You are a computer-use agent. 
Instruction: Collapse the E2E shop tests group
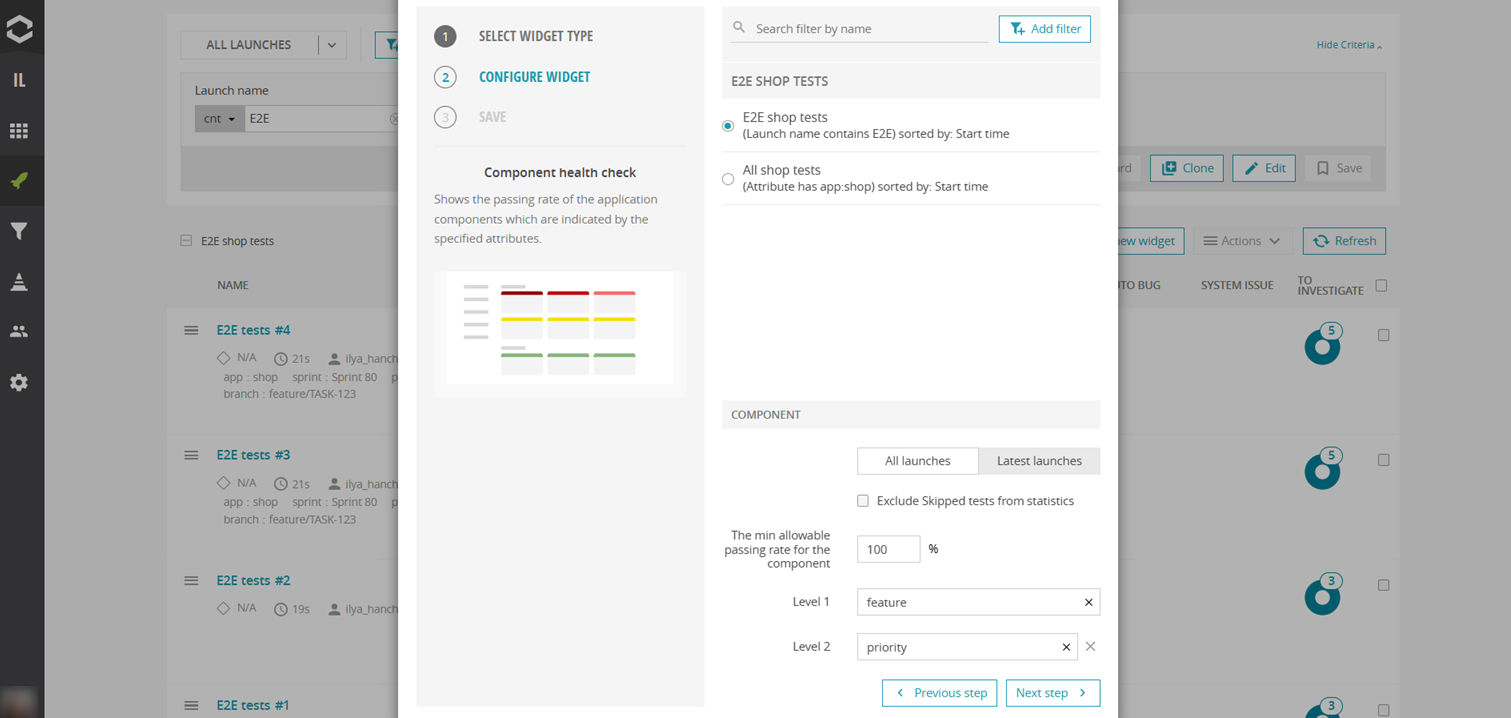(186, 240)
